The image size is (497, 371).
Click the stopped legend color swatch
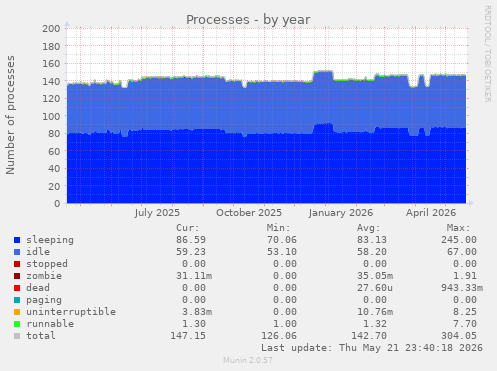coord(17,264)
